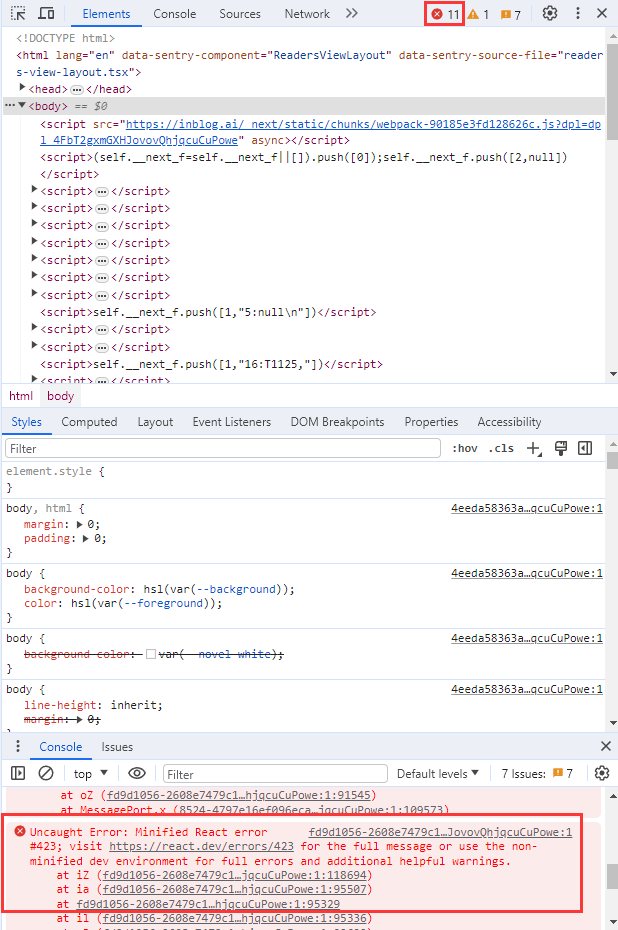The image size is (618, 930).
Task: Open the customize DevTools three-dot menu
Action: tap(578, 13)
